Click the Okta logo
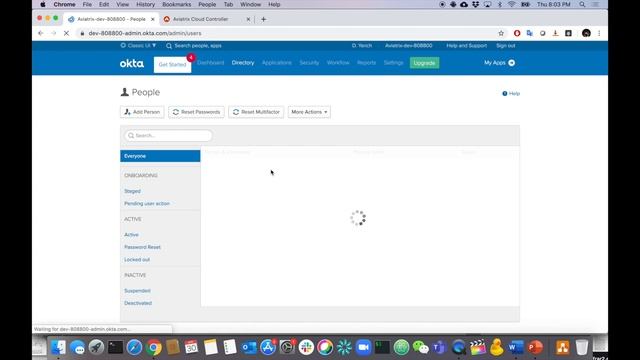Image resolution: width=640 pixels, height=360 pixels. point(131,63)
